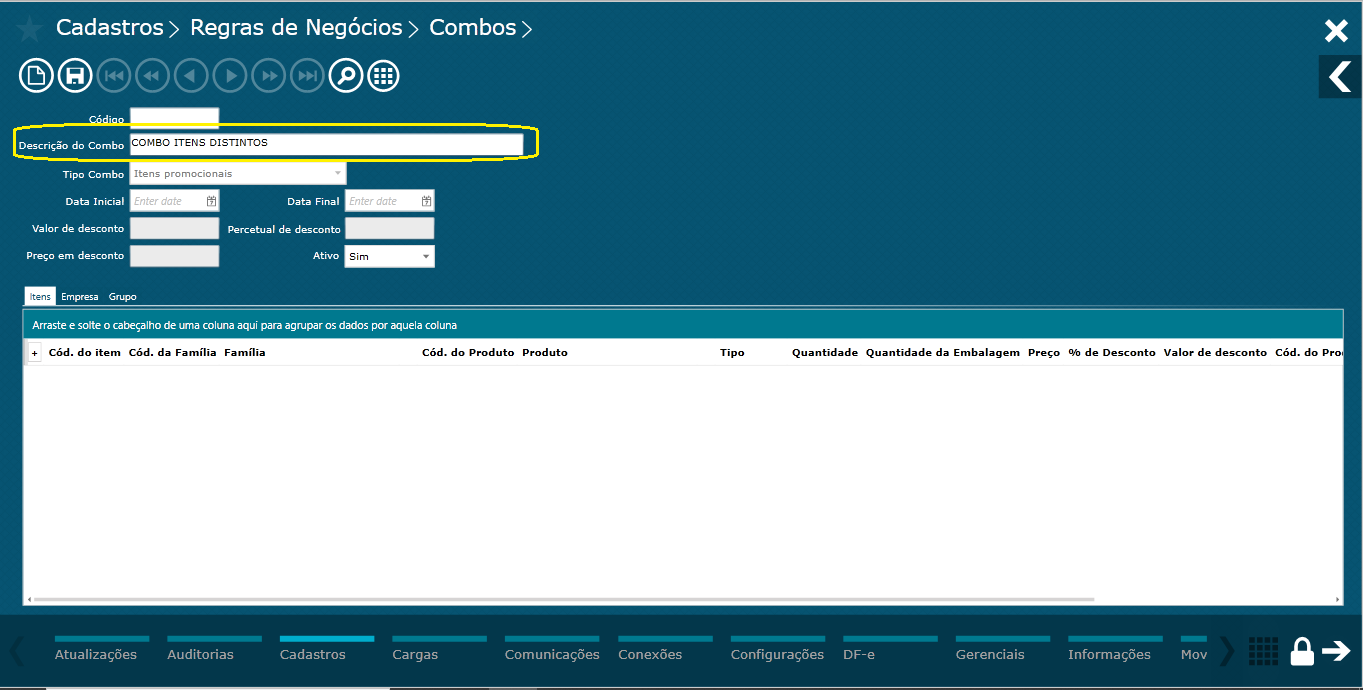This screenshot has width=1363, height=690.
Task: Open the Gerenciais module
Action: click(990, 654)
